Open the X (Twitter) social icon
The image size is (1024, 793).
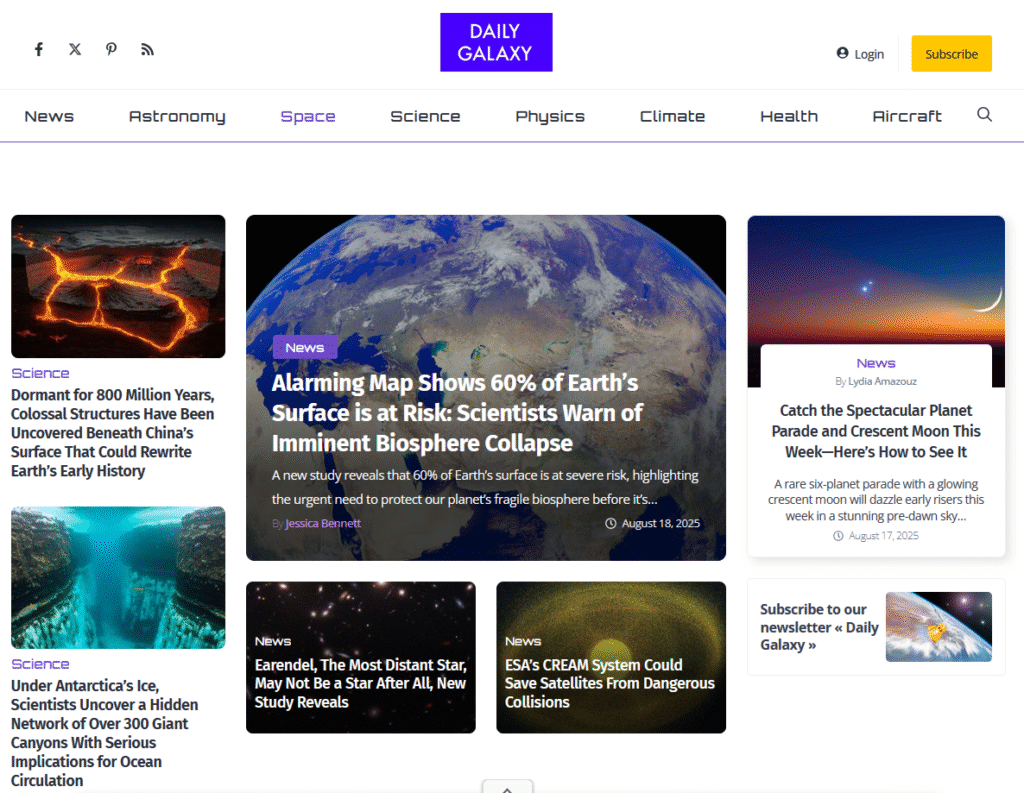[75, 50]
